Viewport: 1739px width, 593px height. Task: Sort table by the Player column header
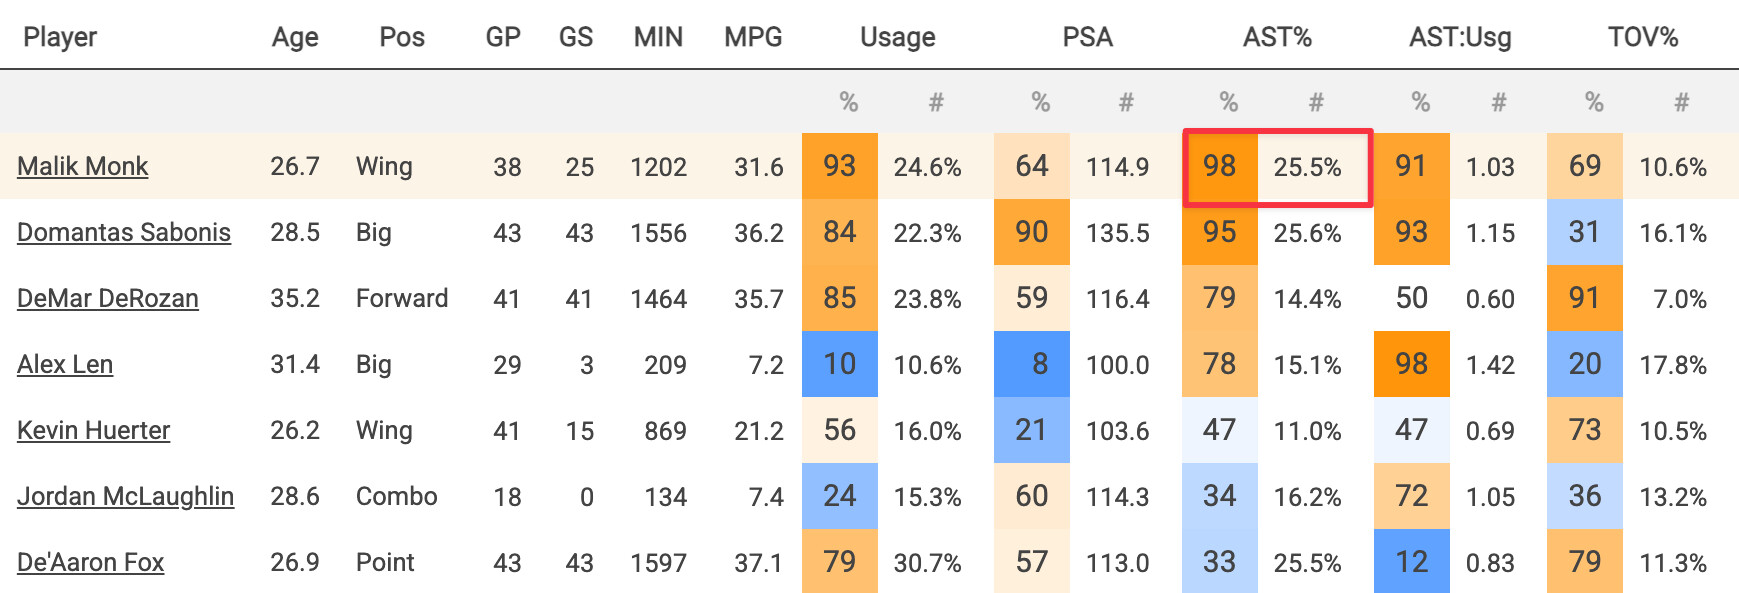[60, 37]
